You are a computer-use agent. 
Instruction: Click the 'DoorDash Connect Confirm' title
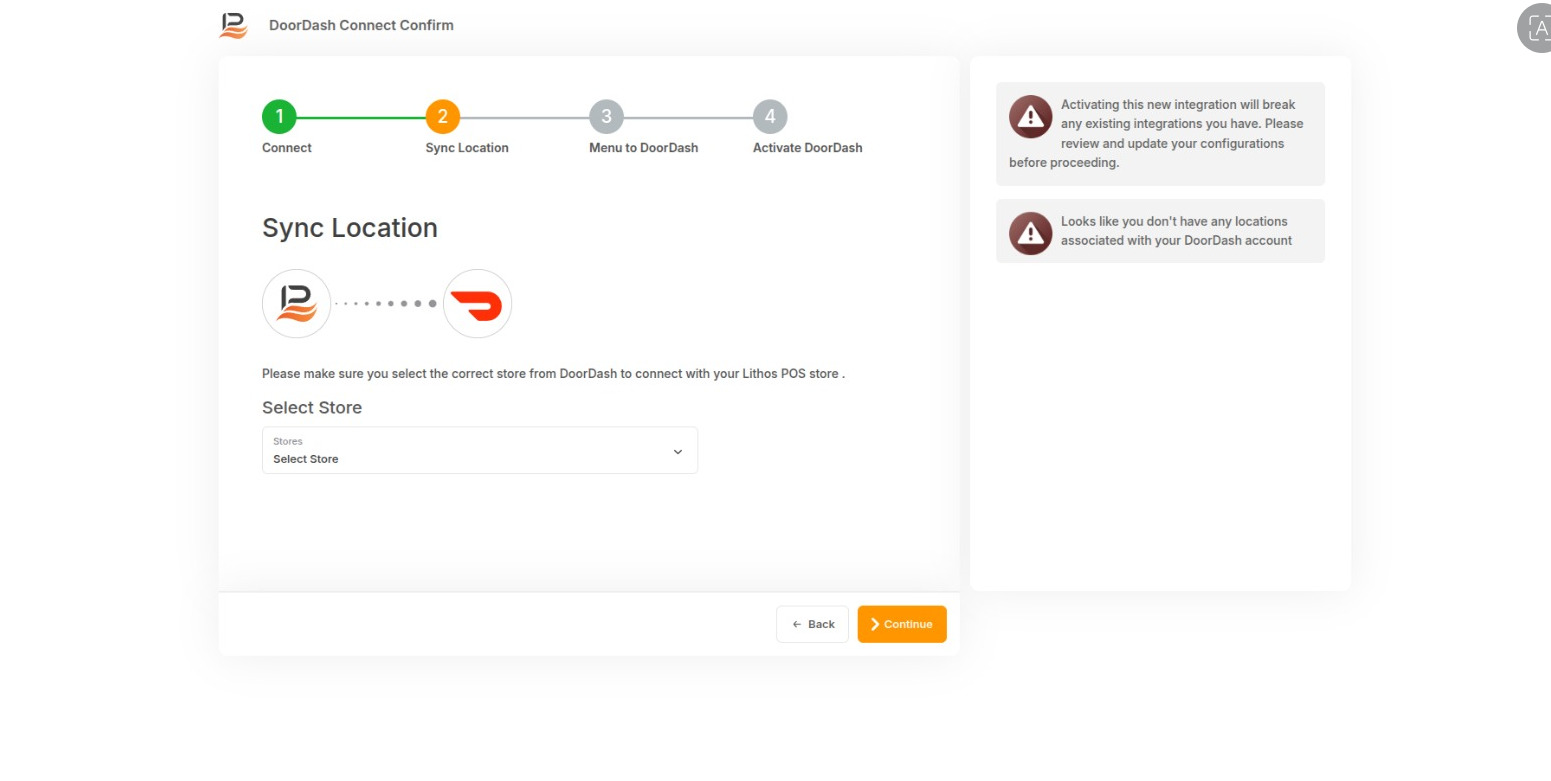(x=361, y=25)
